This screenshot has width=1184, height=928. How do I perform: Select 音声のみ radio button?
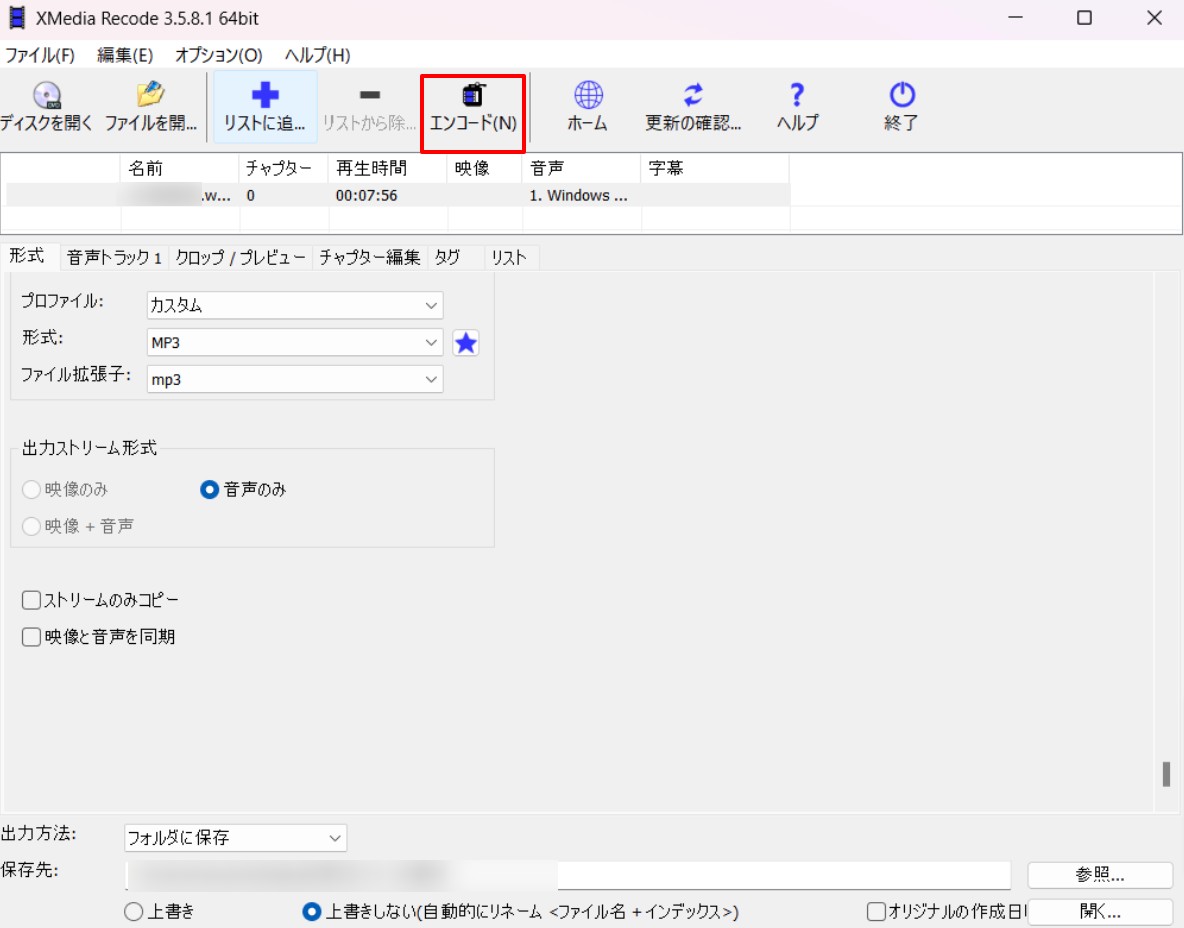pos(209,489)
